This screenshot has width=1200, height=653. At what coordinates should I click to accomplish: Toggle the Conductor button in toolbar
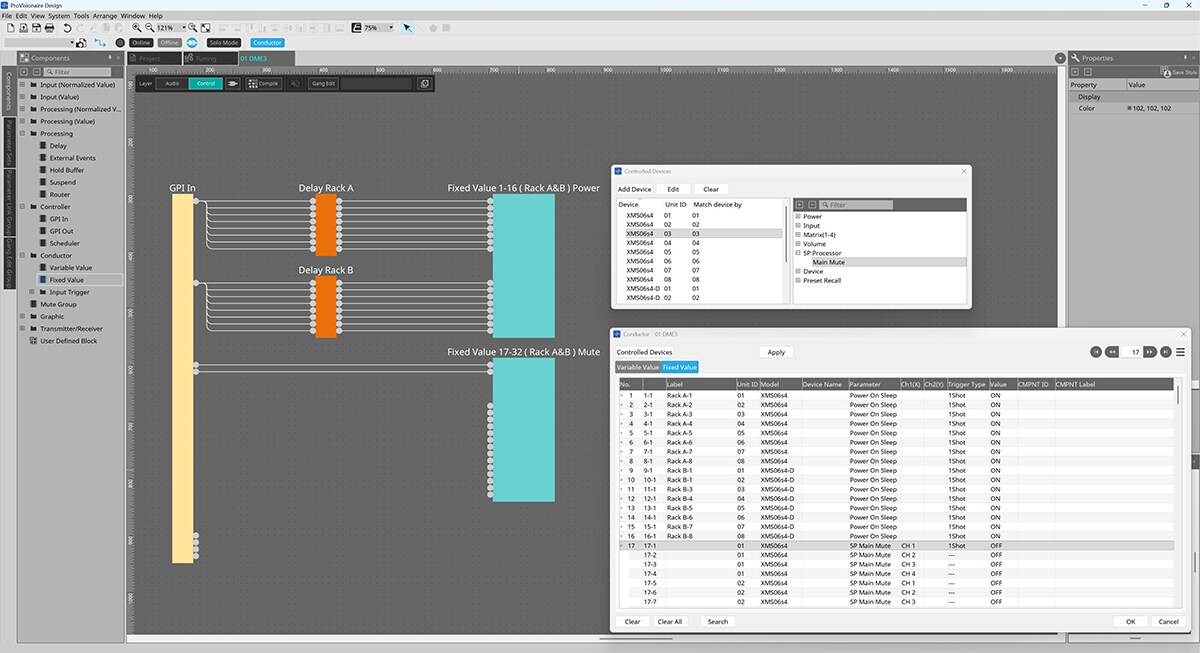coord(267,43)
